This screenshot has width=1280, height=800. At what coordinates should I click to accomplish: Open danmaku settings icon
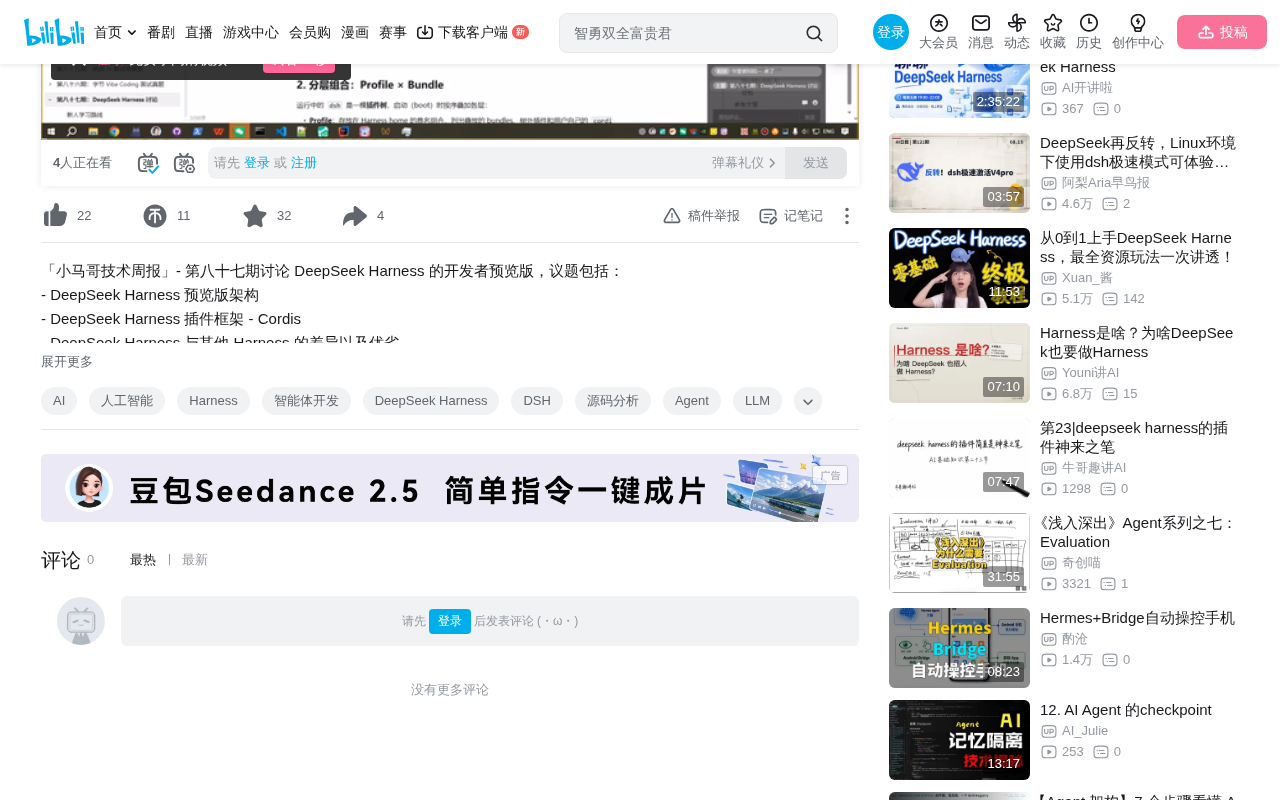184,163
